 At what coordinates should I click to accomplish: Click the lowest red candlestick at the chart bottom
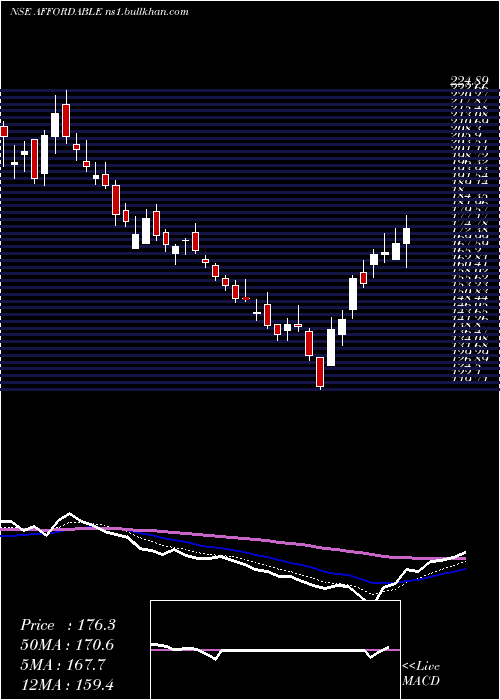[x=320, y=373]
